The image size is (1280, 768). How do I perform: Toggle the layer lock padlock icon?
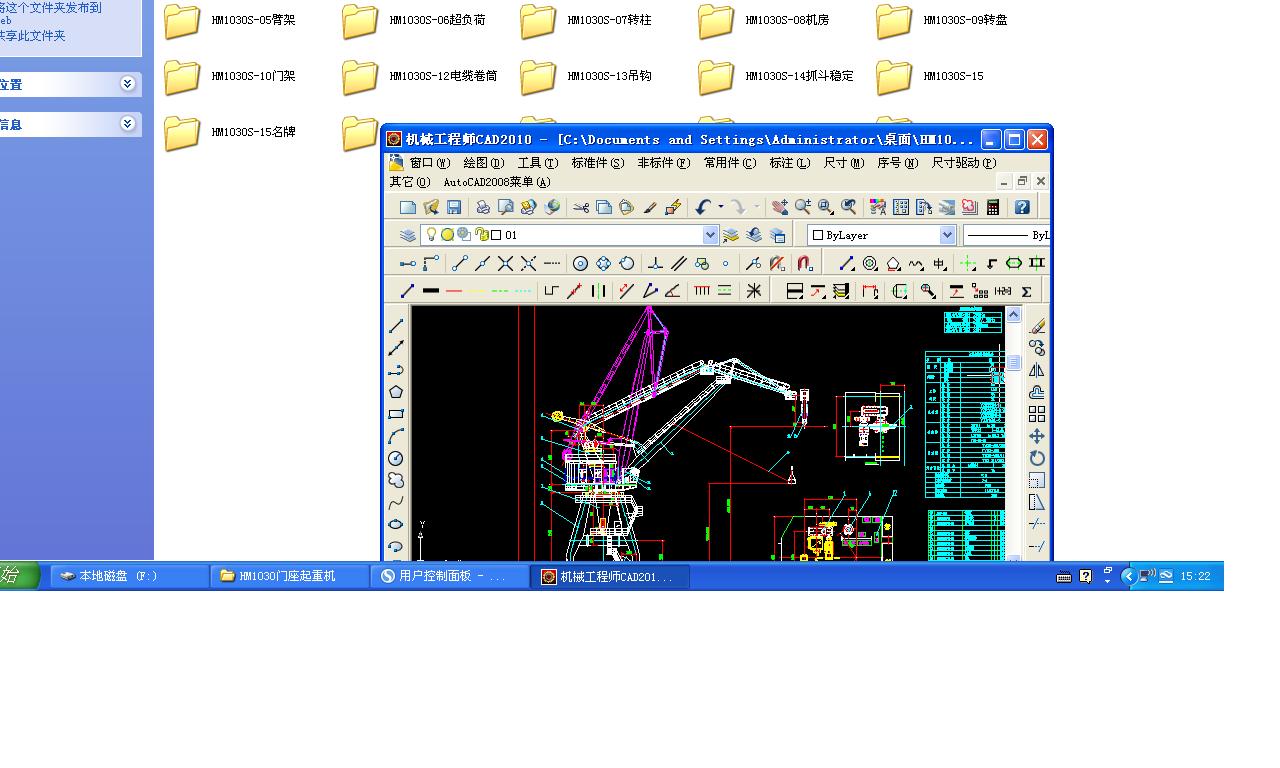pyautogui.click(x=481, y=235)
